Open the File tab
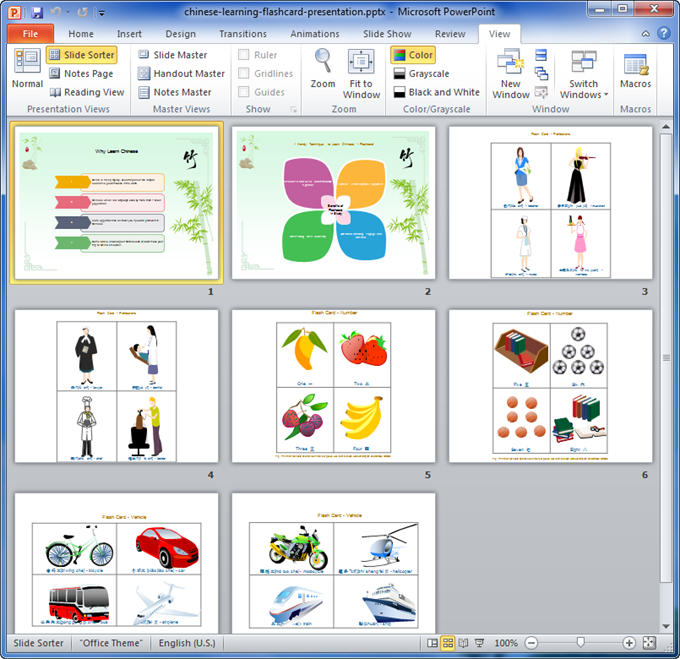This screenshot has height=659, width=680. coord(30,34)
